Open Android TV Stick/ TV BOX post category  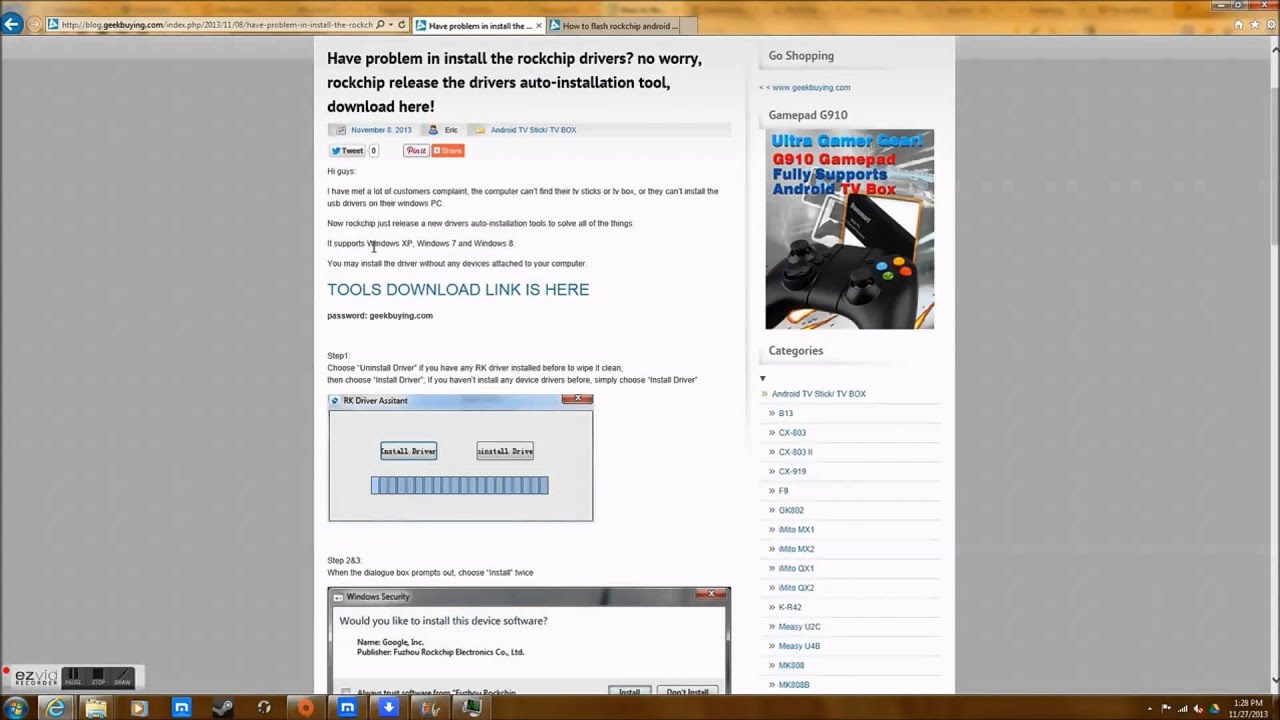click(x=533, y=130)
